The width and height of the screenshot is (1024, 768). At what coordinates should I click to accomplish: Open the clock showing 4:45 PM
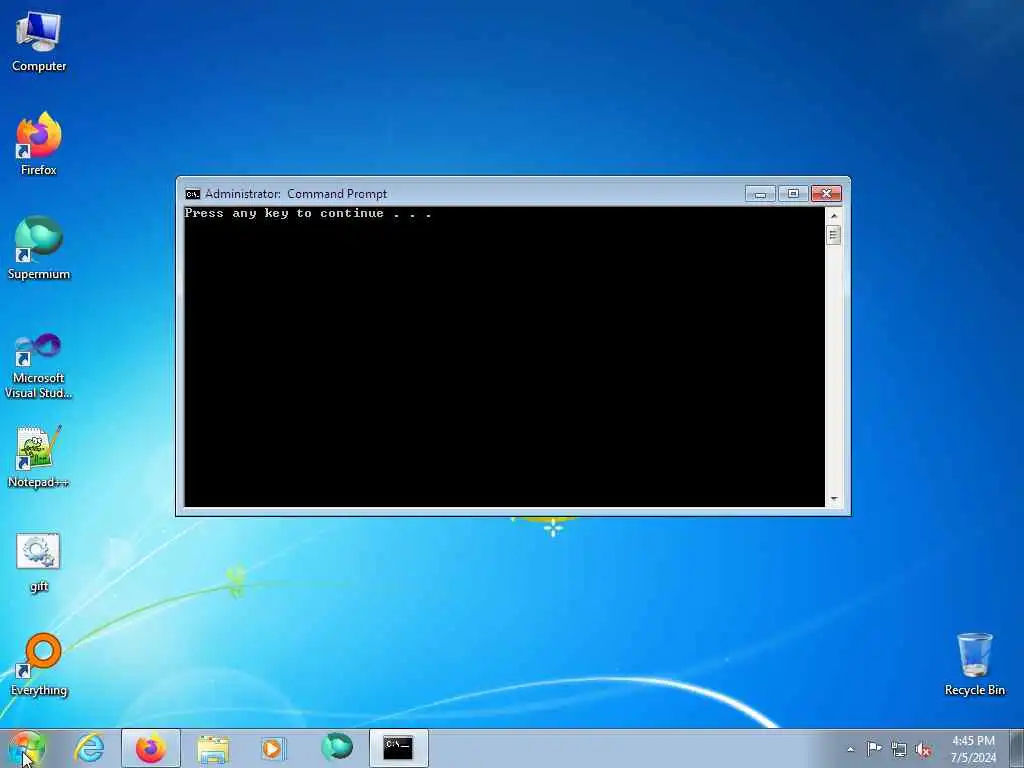(x=973, y=749)
